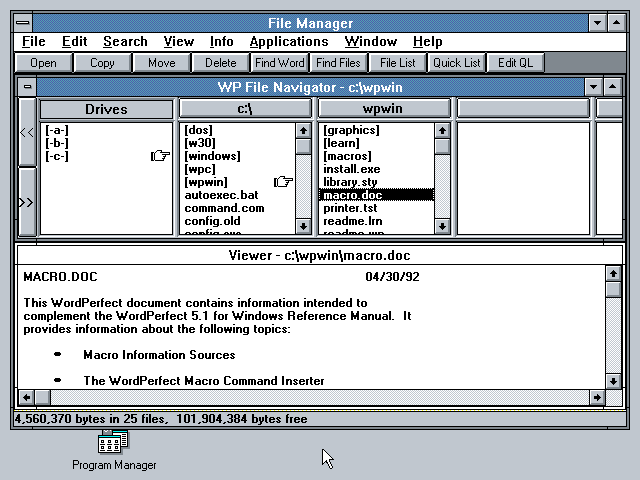Click the c:\ list scrollbar thumb
The image size is (640, 480).
click(303, 146)
